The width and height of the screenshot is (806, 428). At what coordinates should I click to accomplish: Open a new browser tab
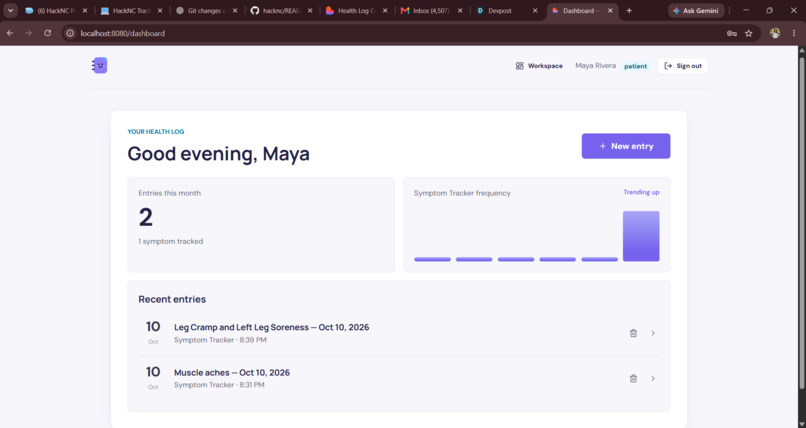pyautogui.click(x=629, y=10)
